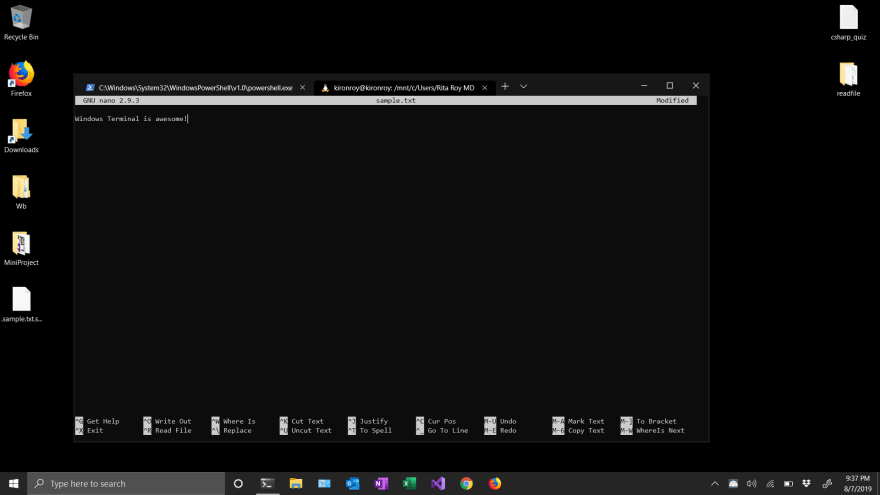Screen dimensions: 880x495
Task: Open the Dropbox tray icon
Action: tap(806, 483)
